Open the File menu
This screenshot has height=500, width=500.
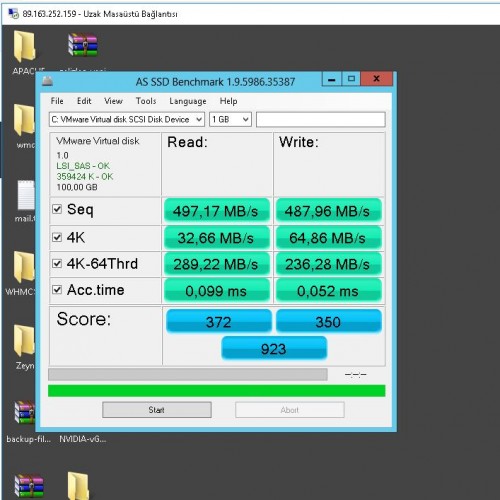[x=57, y=101]
